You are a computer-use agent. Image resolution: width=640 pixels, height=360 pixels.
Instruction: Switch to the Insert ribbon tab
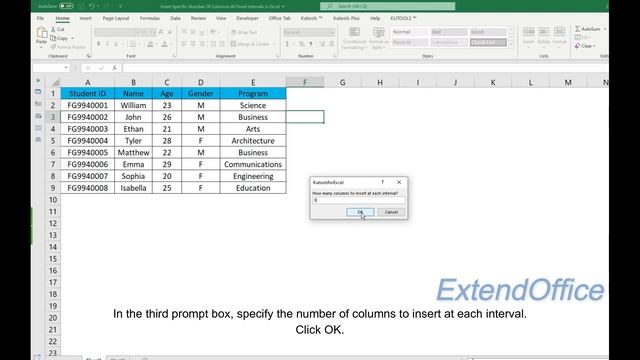(x=86, y=18)
